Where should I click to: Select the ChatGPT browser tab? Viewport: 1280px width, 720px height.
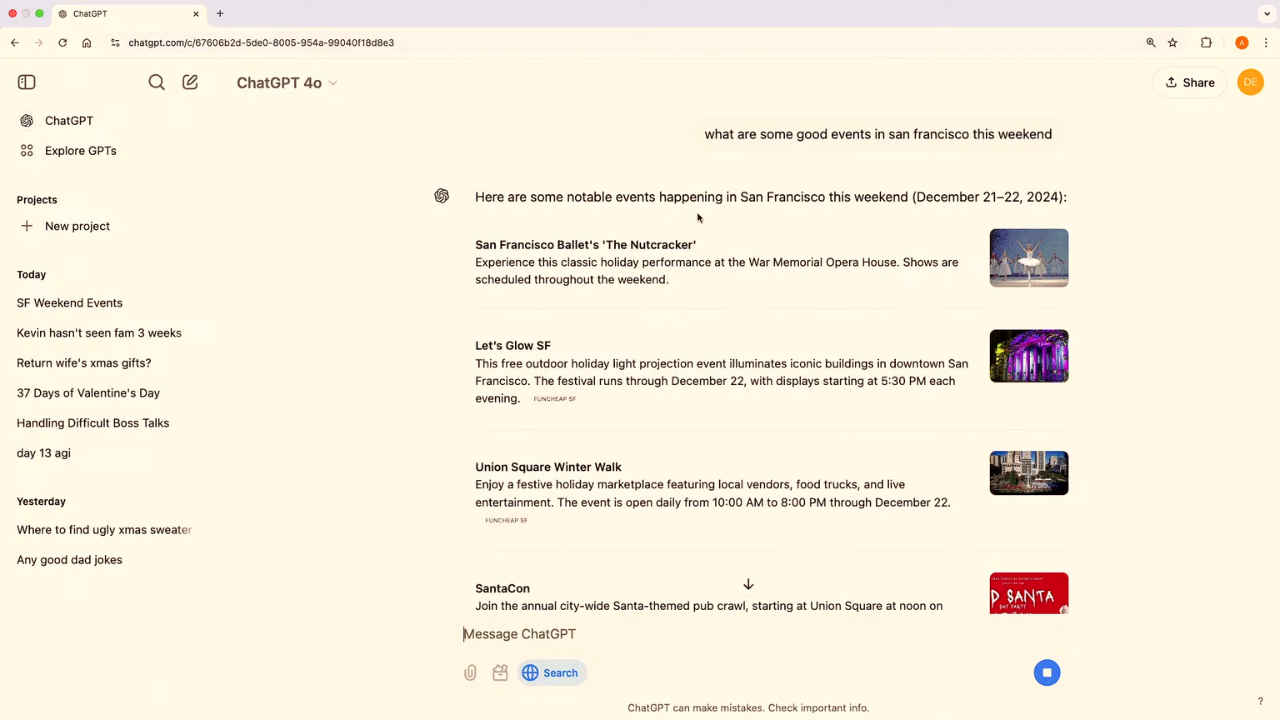128,14
